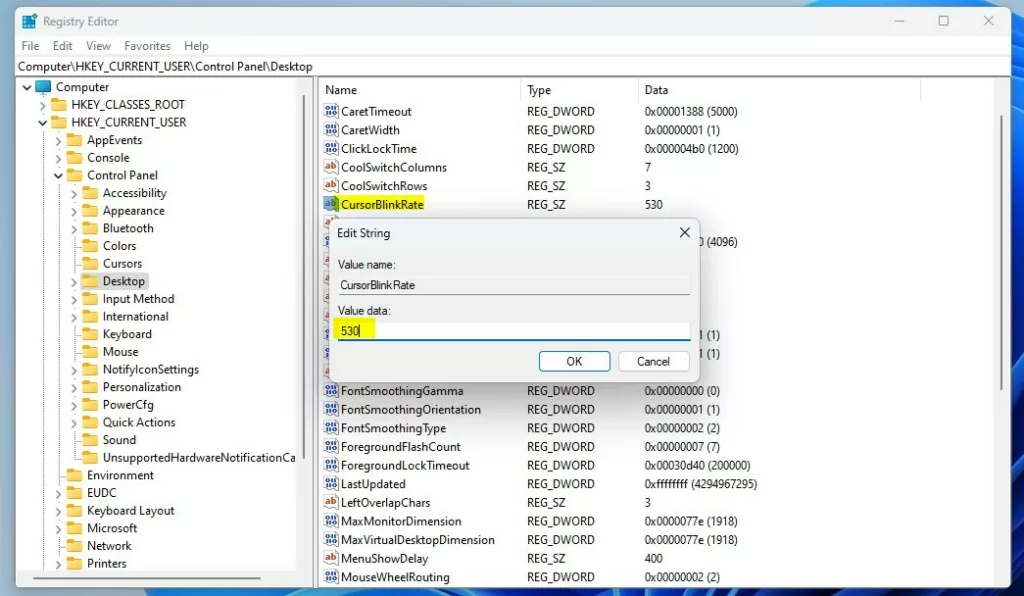The width and height of the screenshot is (1024, 596).
Task: Expand the Printers key
Action: 58,563
